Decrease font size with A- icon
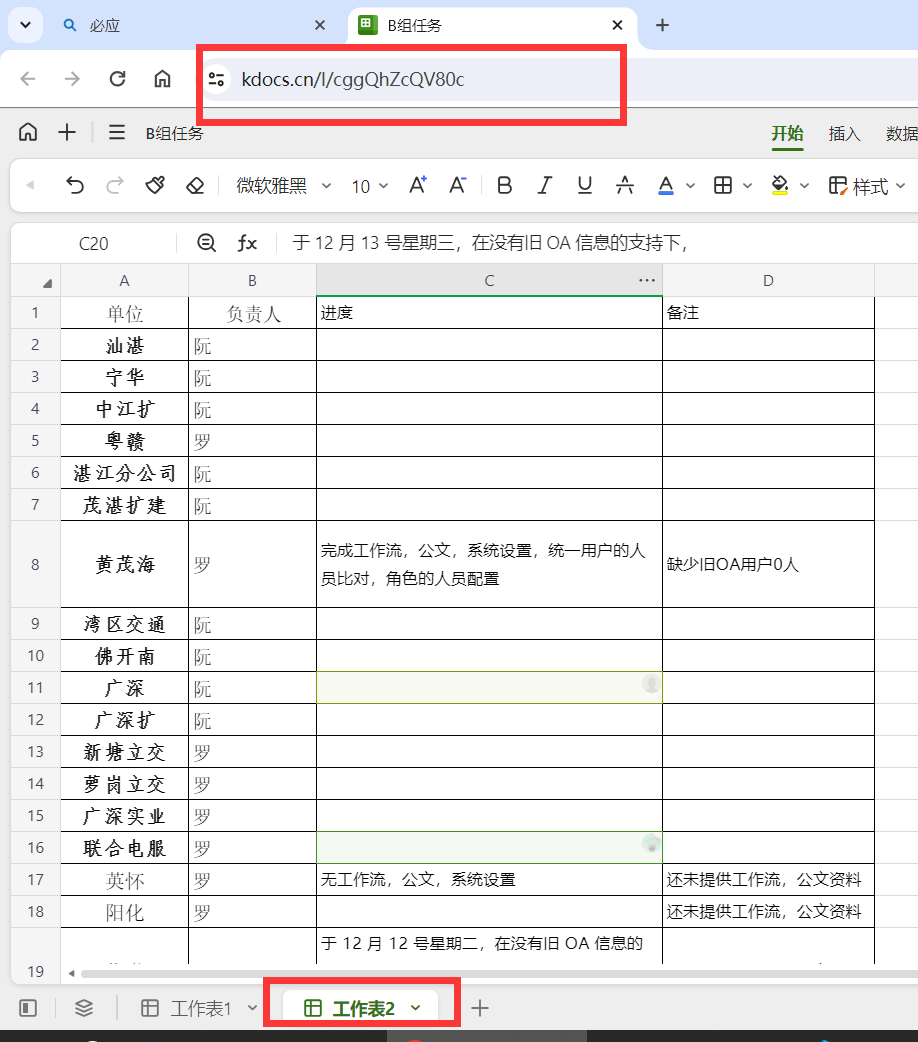This screenshot has height=1042, width=918. coord(457,185)
